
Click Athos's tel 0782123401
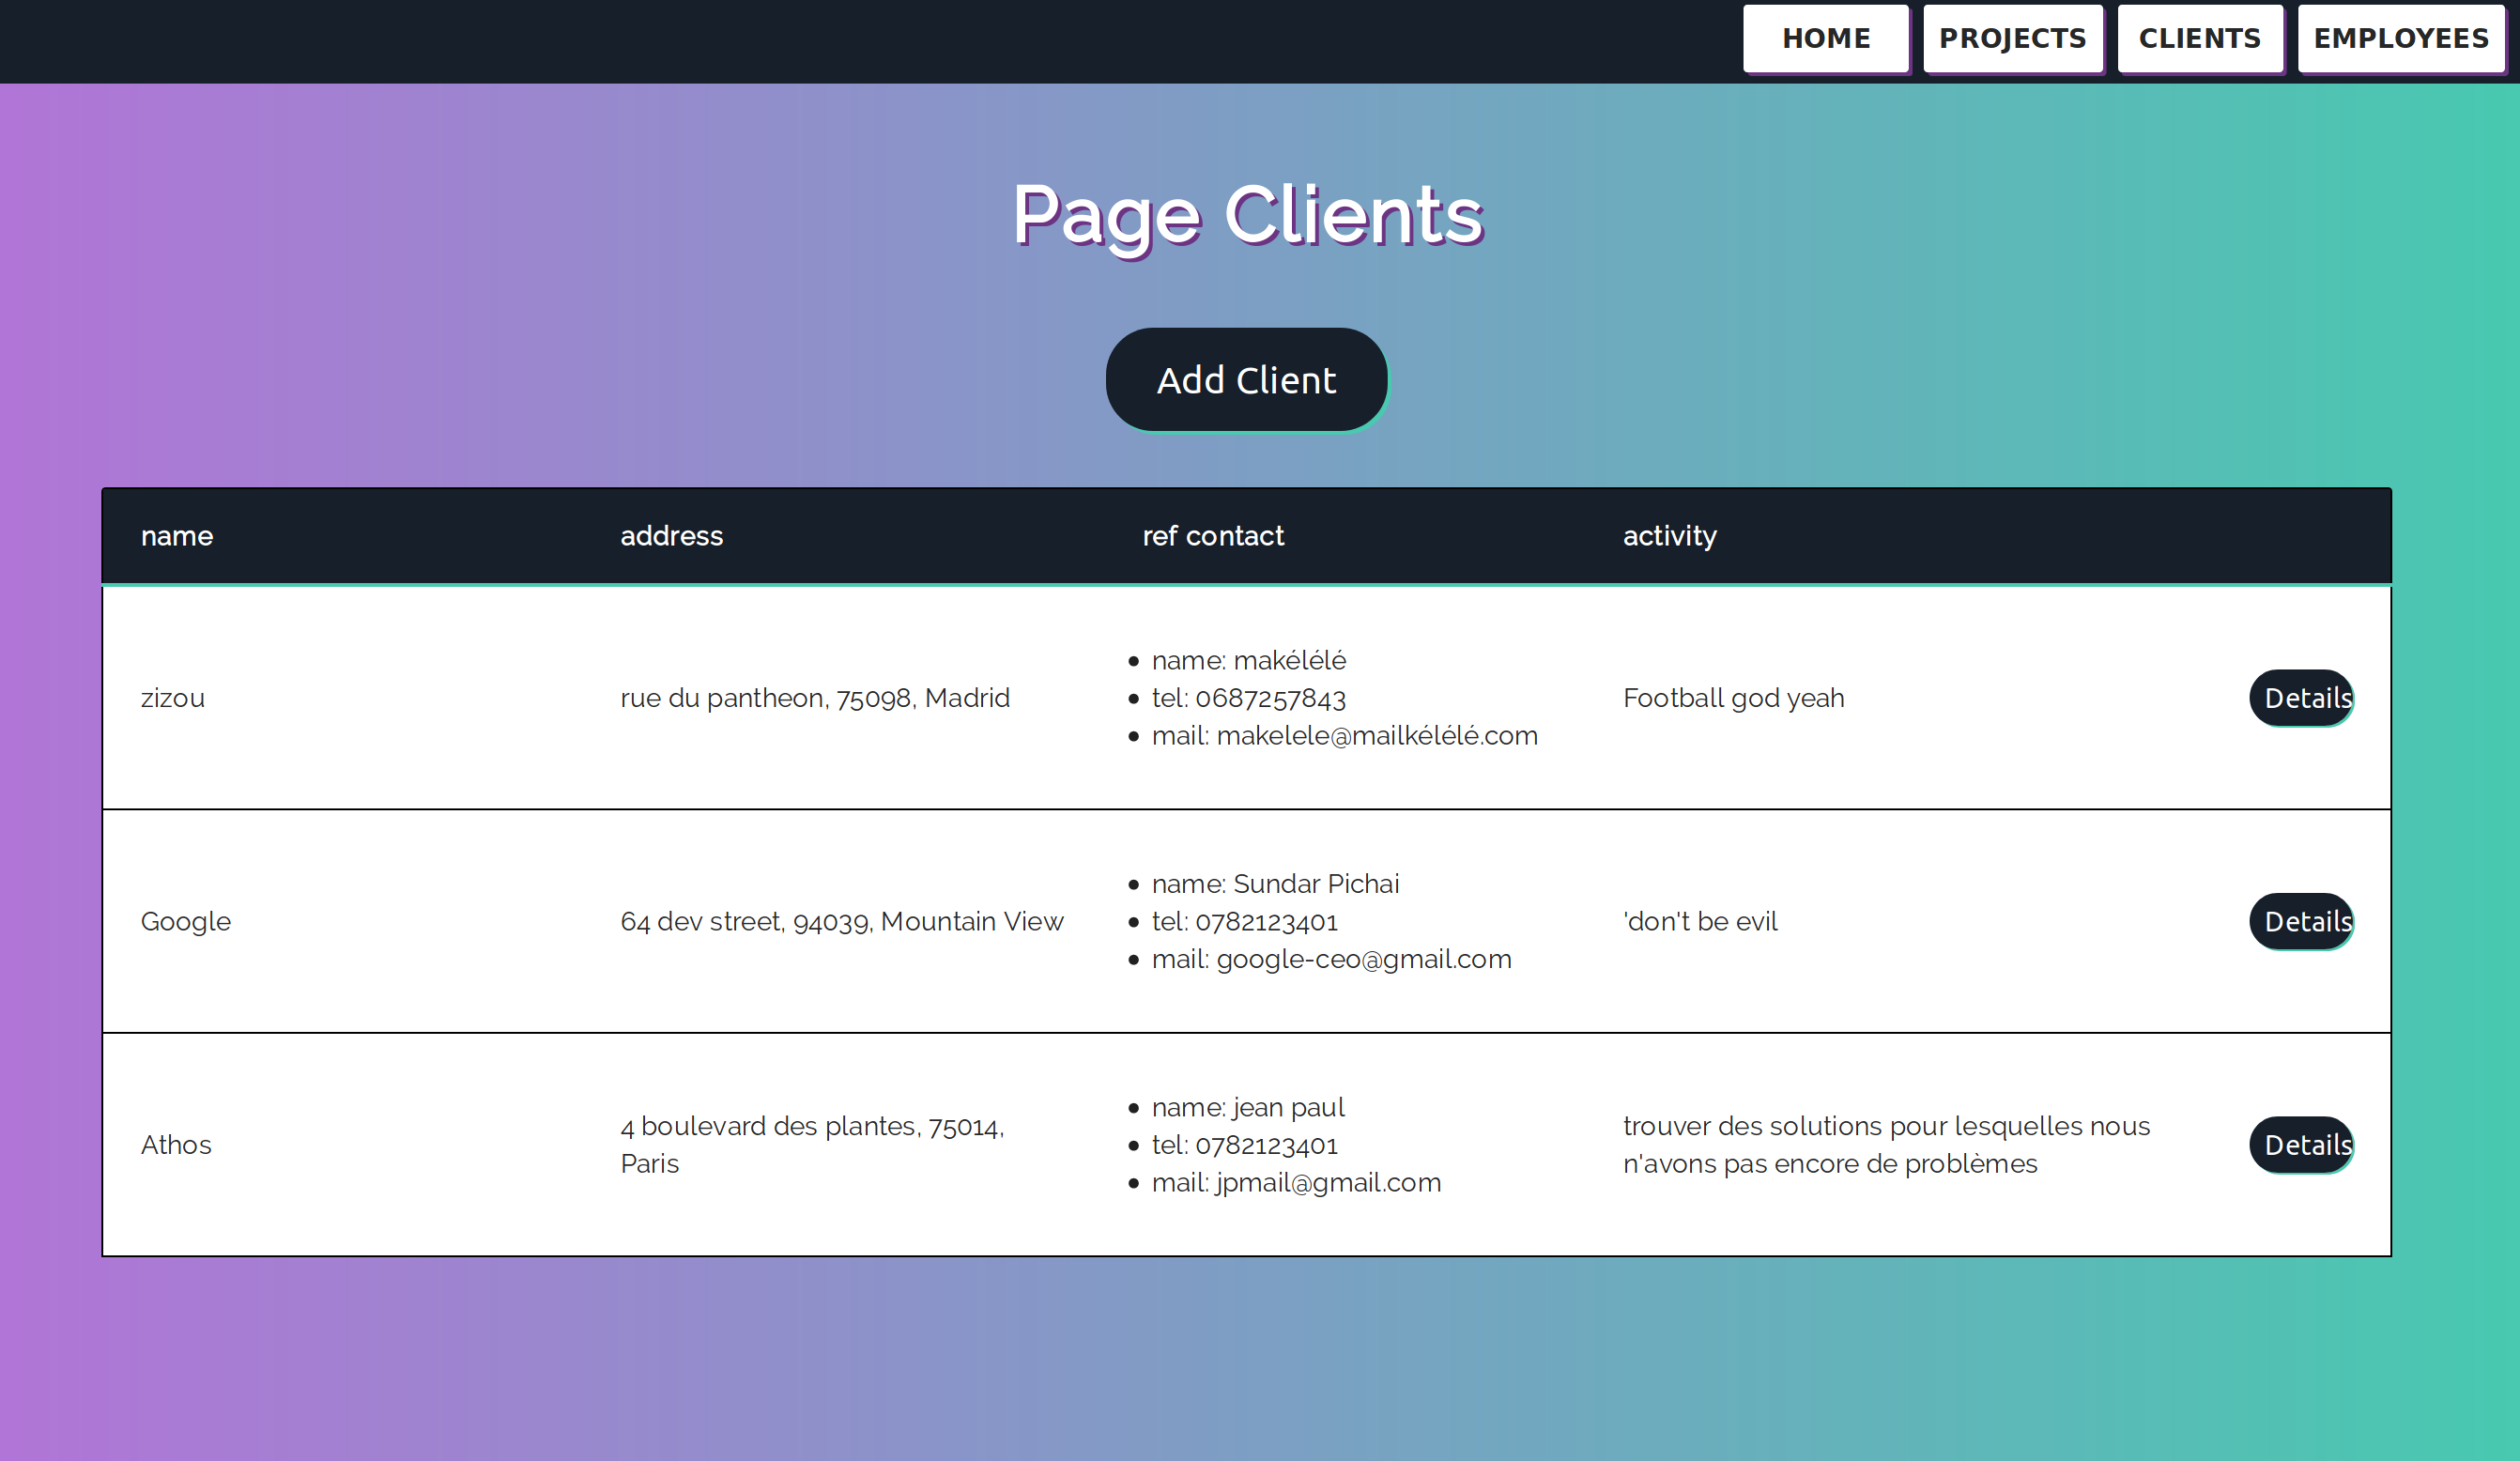click(x=1245, y=1145)
